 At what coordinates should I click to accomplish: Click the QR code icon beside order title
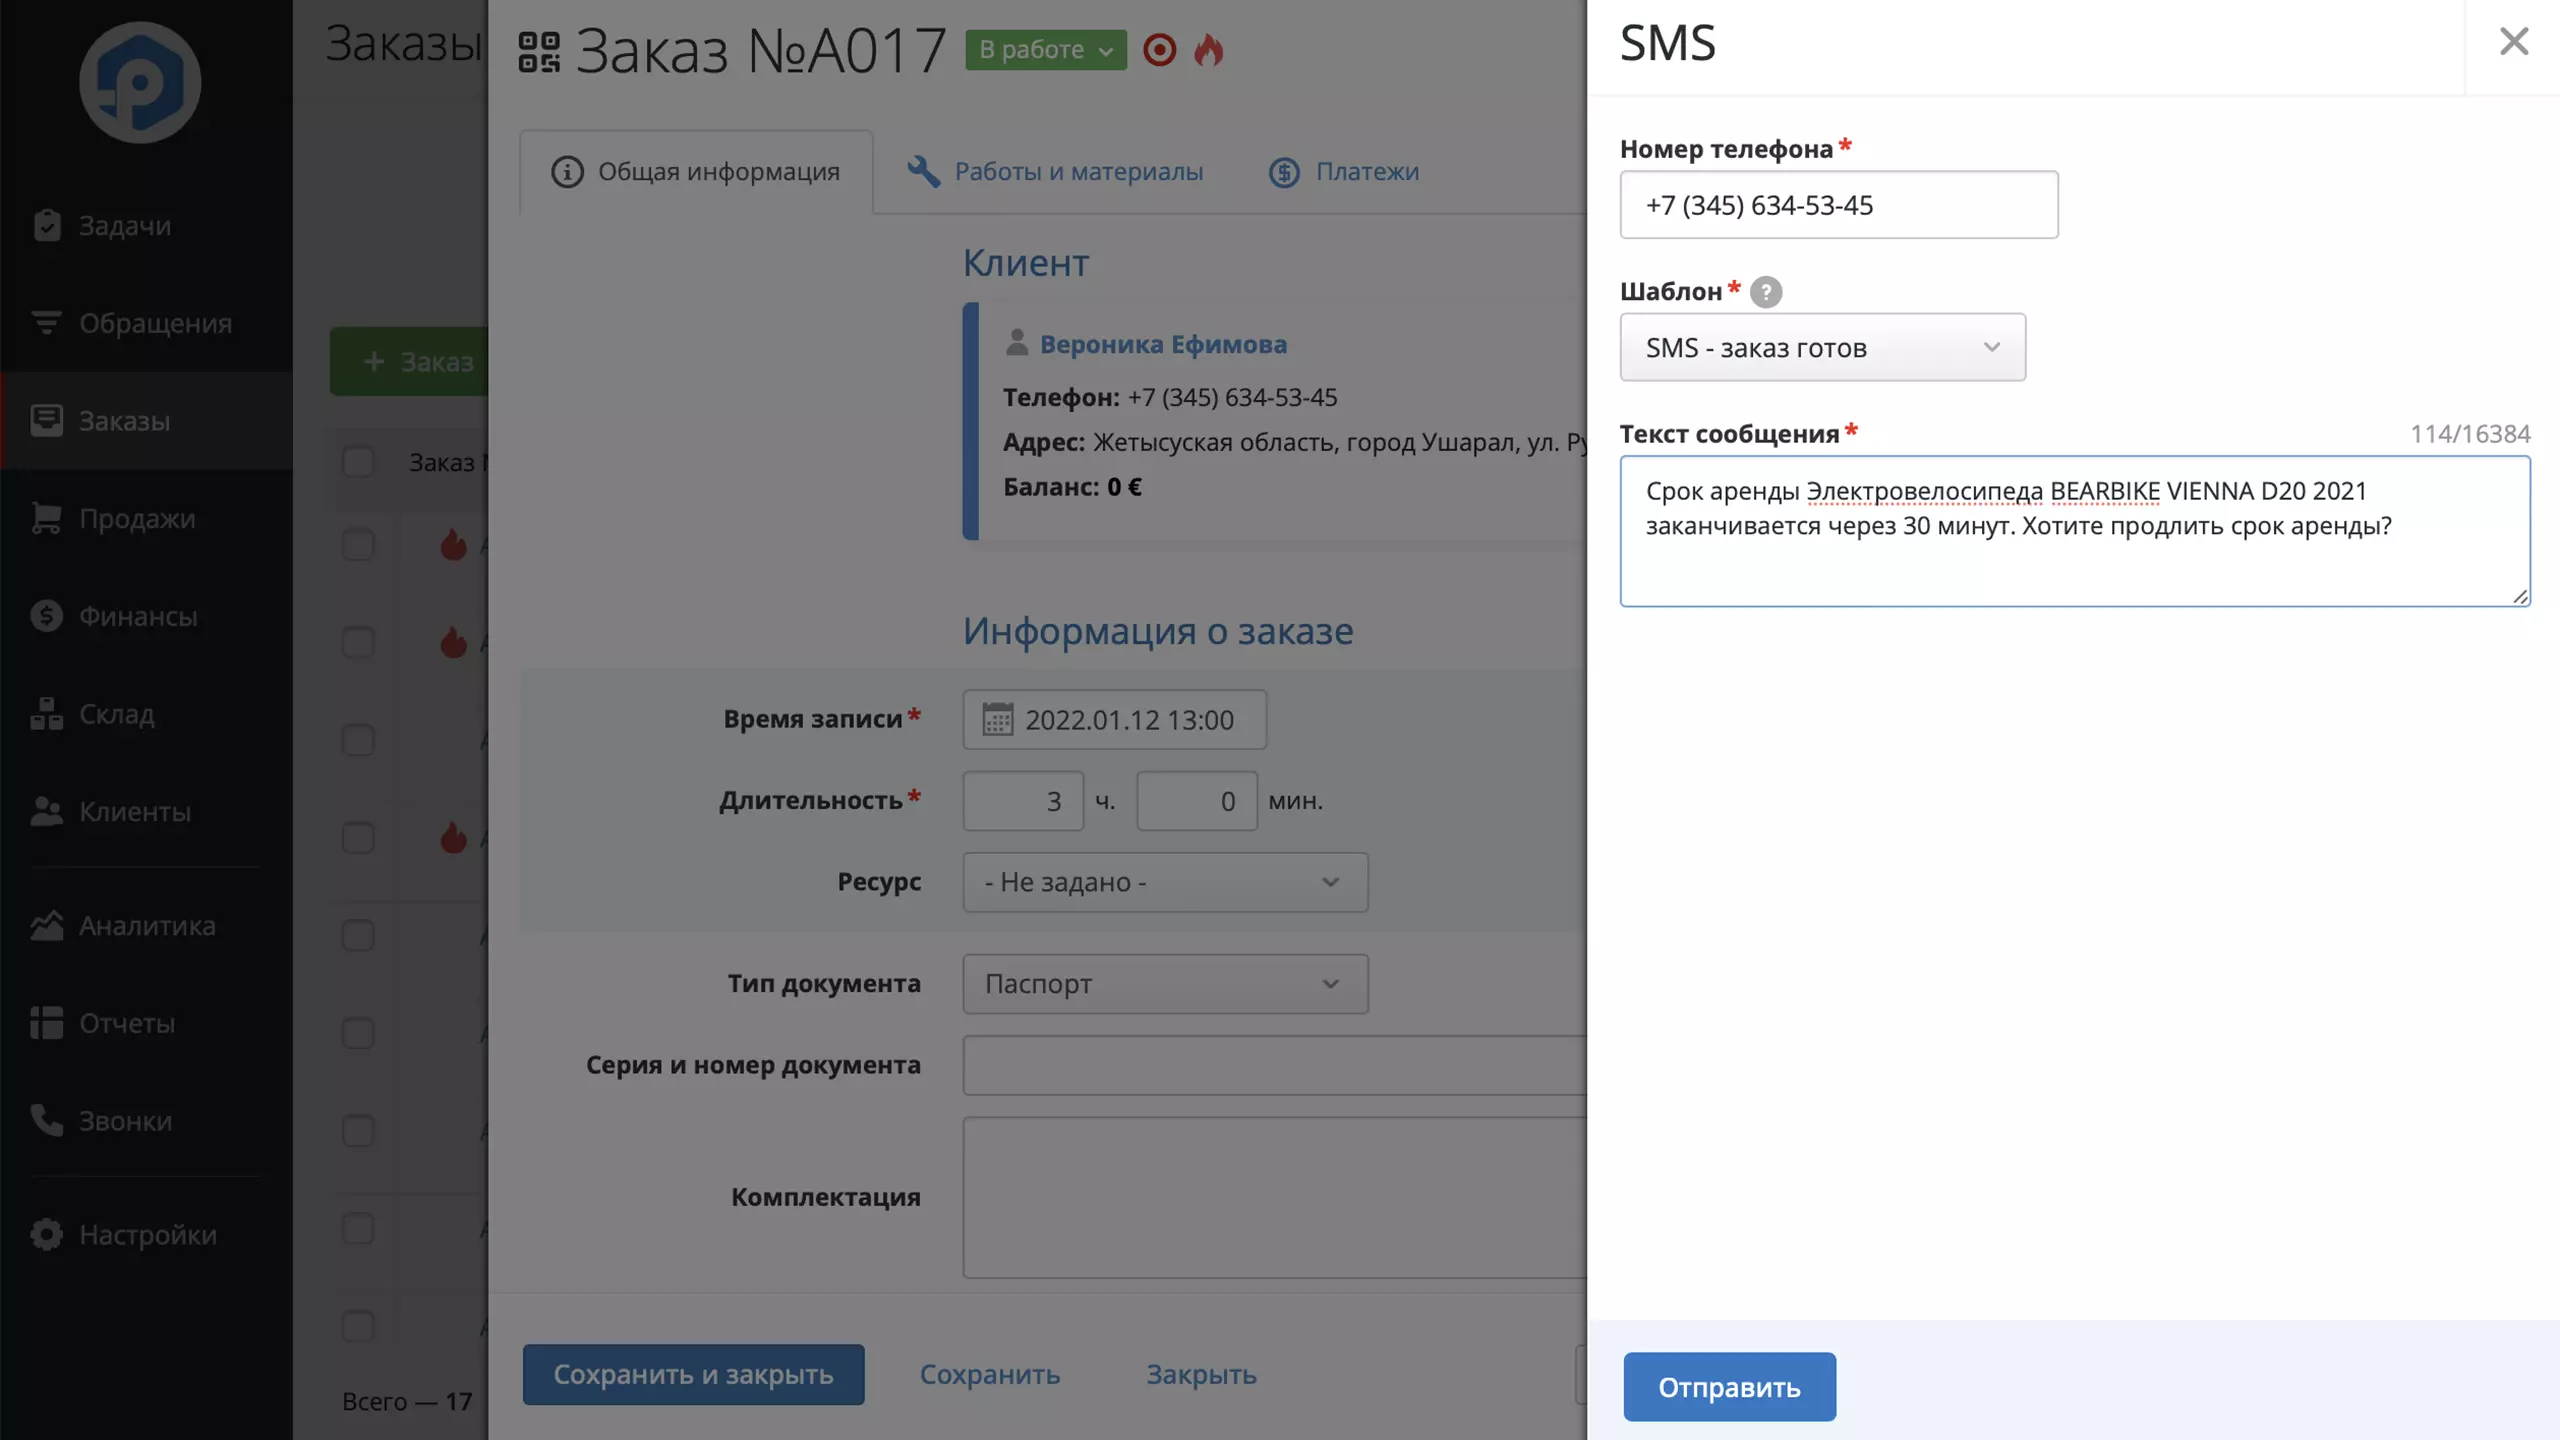point(539,51)
